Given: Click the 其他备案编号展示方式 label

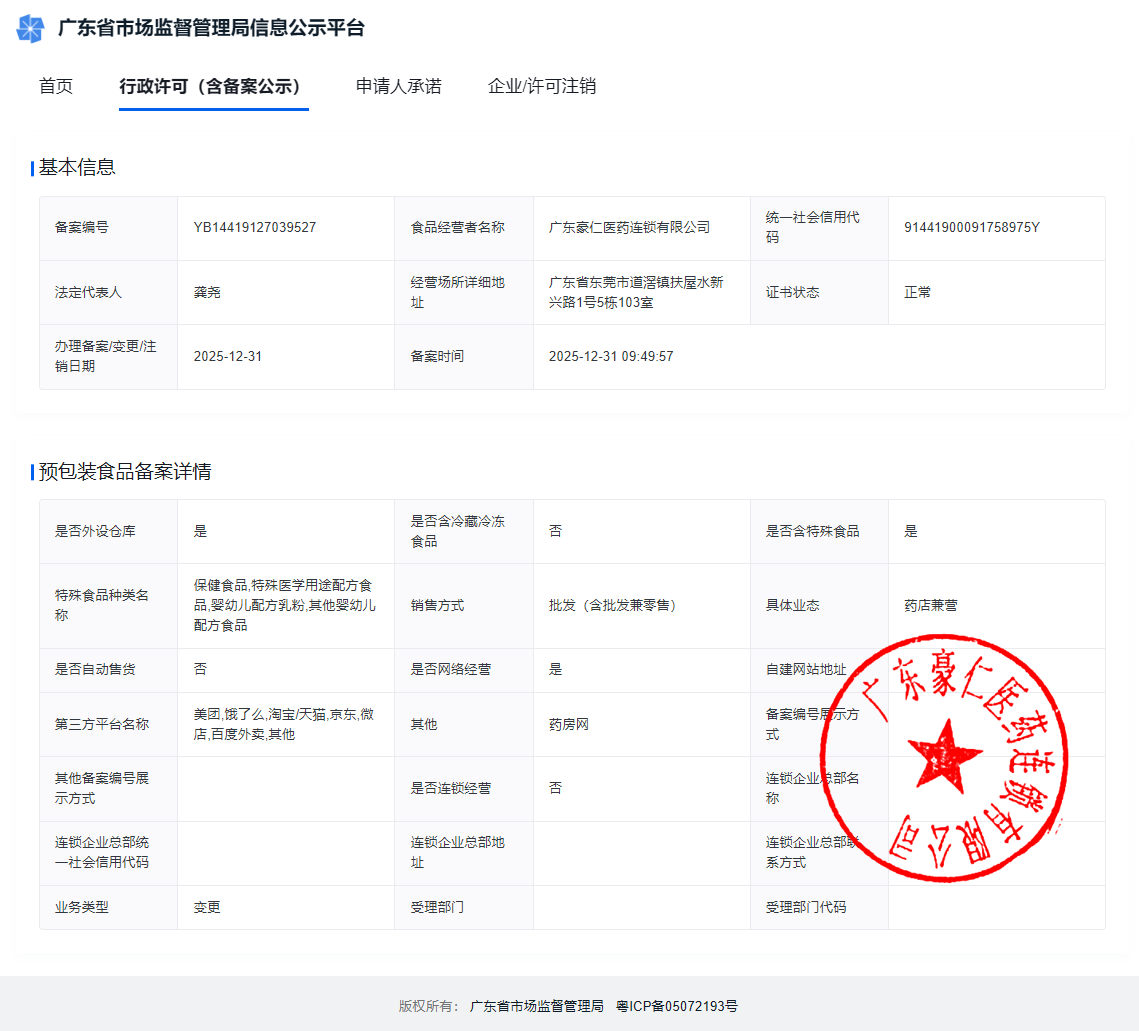Looking at the screenshot, I should pyautogui.click(x=102, y=788).
